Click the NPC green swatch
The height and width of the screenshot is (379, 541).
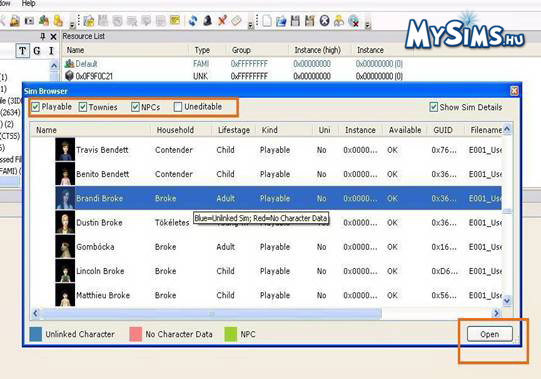pyautogui.click(x=230, y=334)
